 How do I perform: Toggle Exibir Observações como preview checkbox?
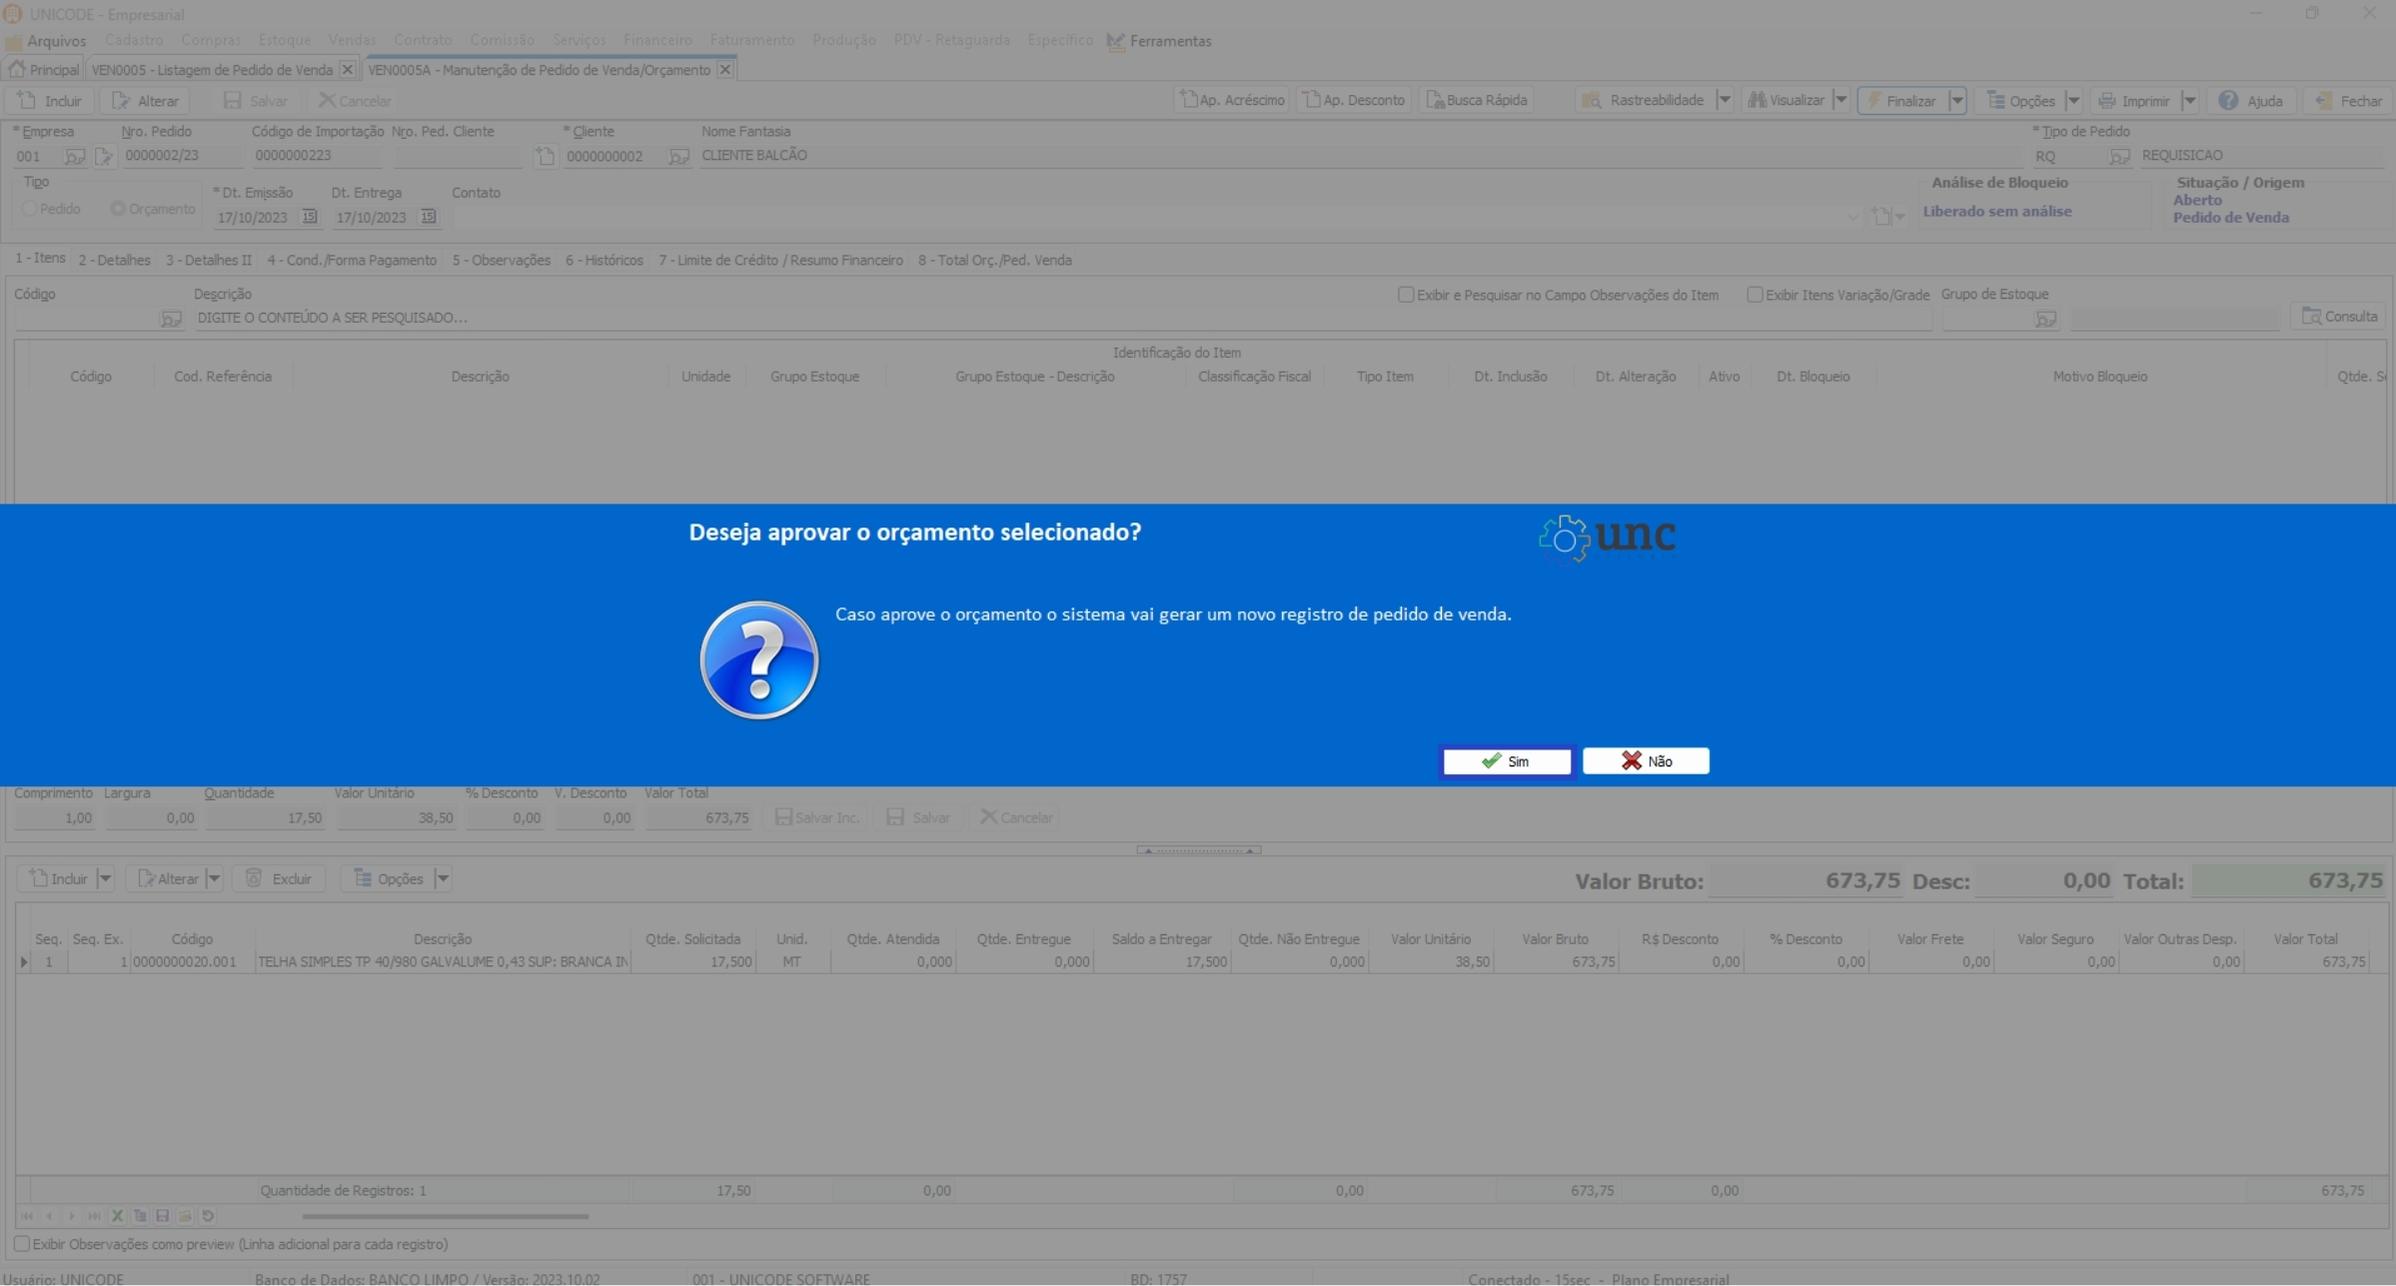(x=21, y=1244)
